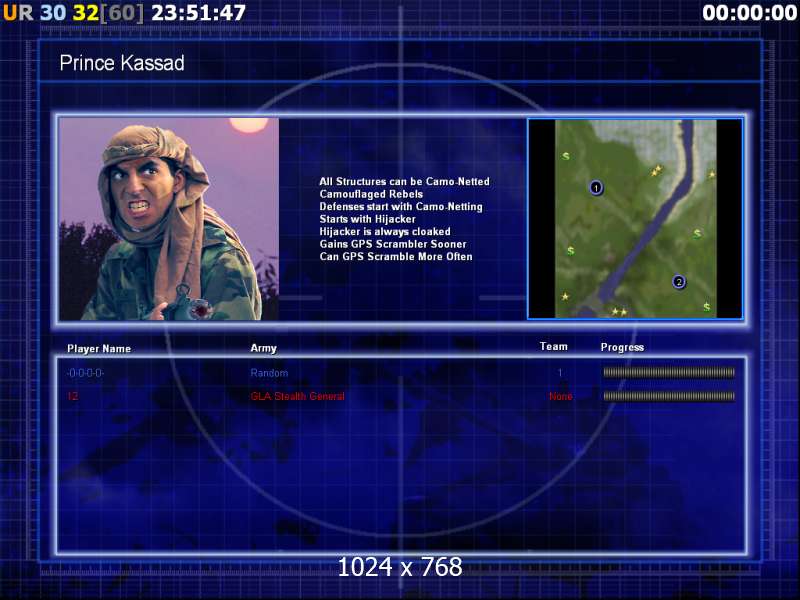Viewport: 800px width, 600px height.
Task: Click 'Can GPS Scramble More Often' perk line
Action: coord(395,256)
